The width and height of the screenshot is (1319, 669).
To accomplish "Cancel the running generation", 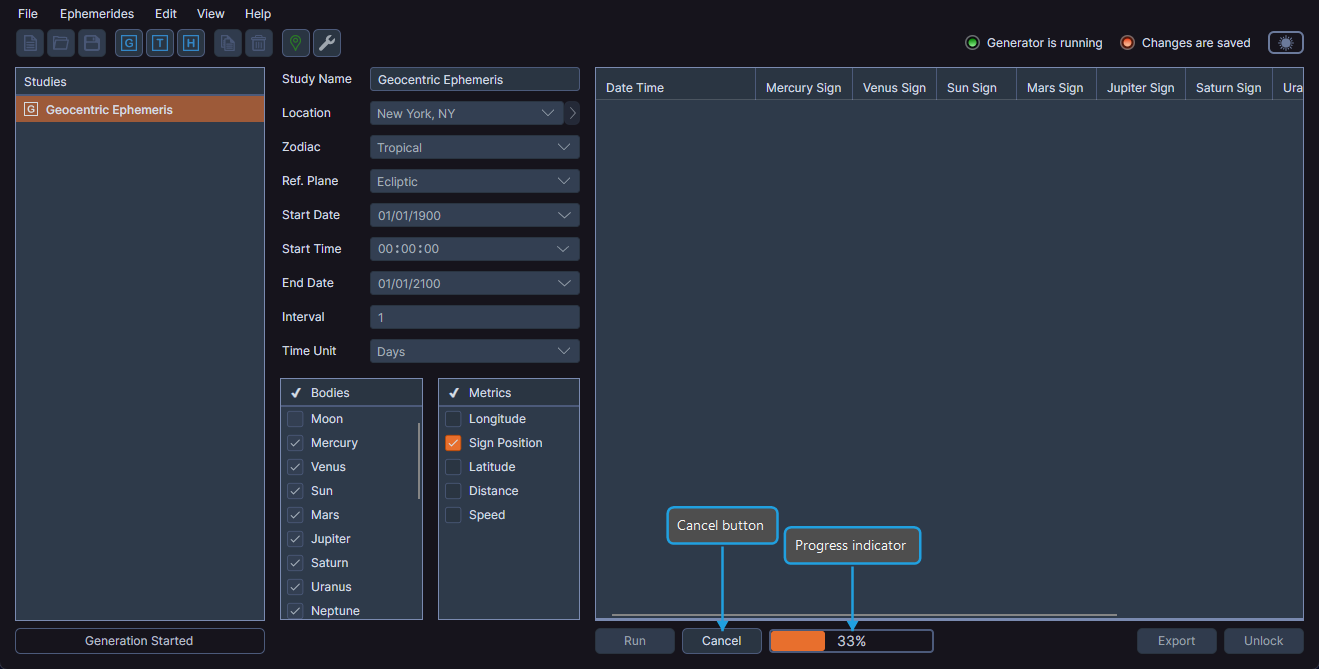I will pyautogui.click(x=721, y=641).
